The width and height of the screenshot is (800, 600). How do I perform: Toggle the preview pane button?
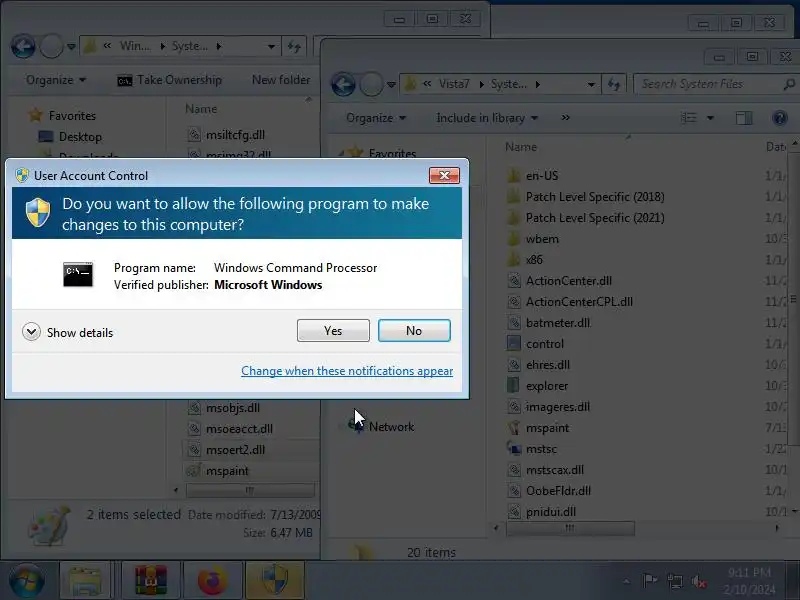point(744,118)
